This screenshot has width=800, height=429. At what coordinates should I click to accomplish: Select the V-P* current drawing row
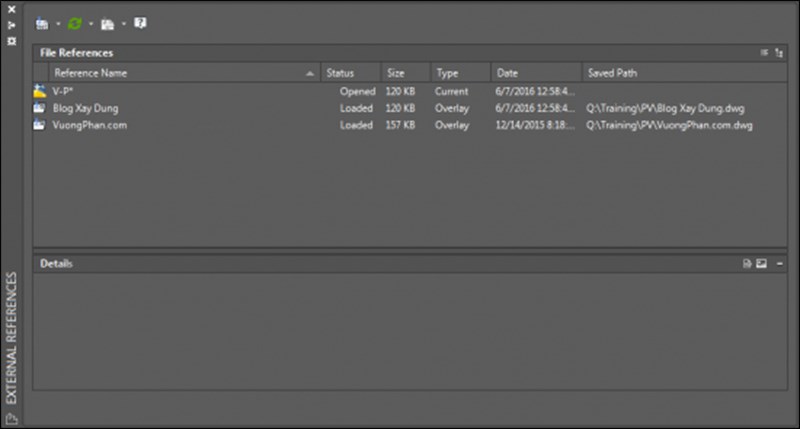click(x=62, y=91)
